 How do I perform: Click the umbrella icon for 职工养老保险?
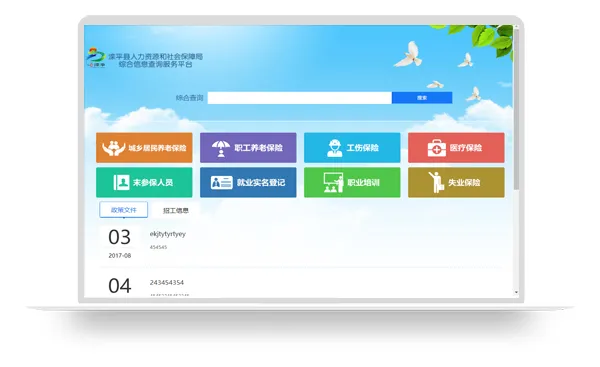[221, 148]
